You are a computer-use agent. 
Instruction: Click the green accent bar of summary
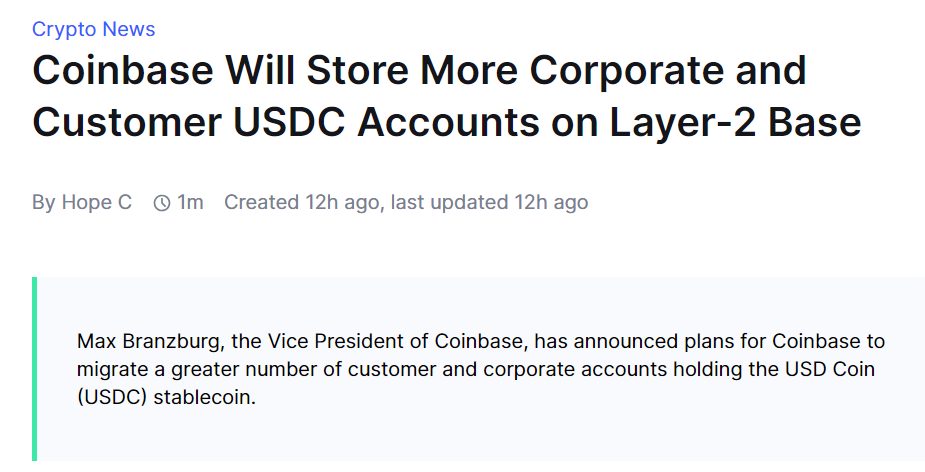point(35,368)
